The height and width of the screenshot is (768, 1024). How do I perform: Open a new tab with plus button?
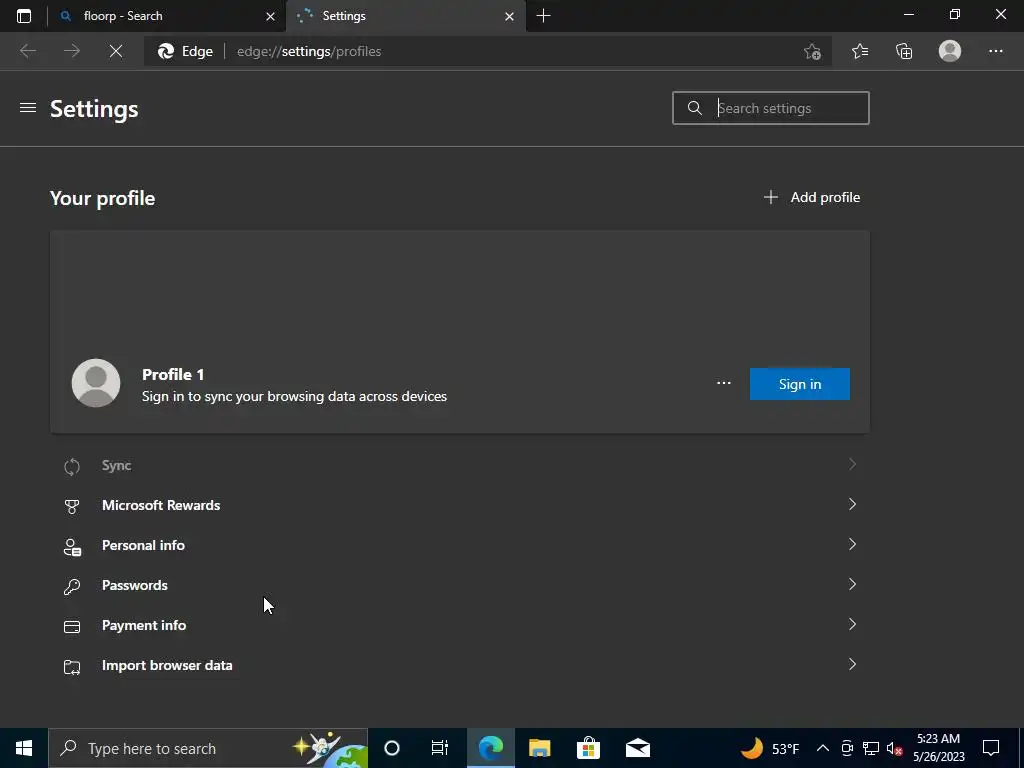(x=543, y=16)
